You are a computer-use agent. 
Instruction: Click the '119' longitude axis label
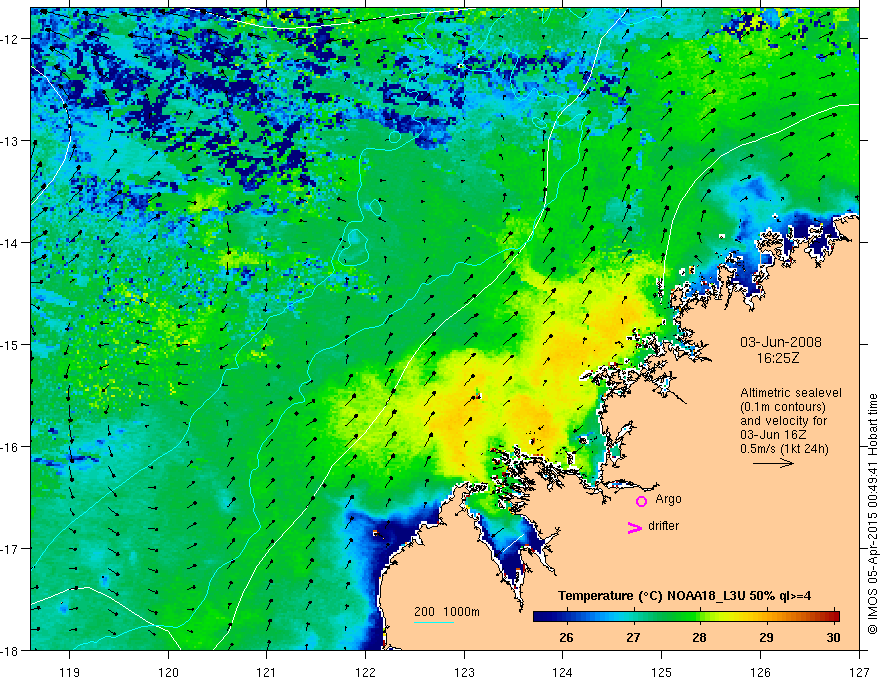point(70,673)
